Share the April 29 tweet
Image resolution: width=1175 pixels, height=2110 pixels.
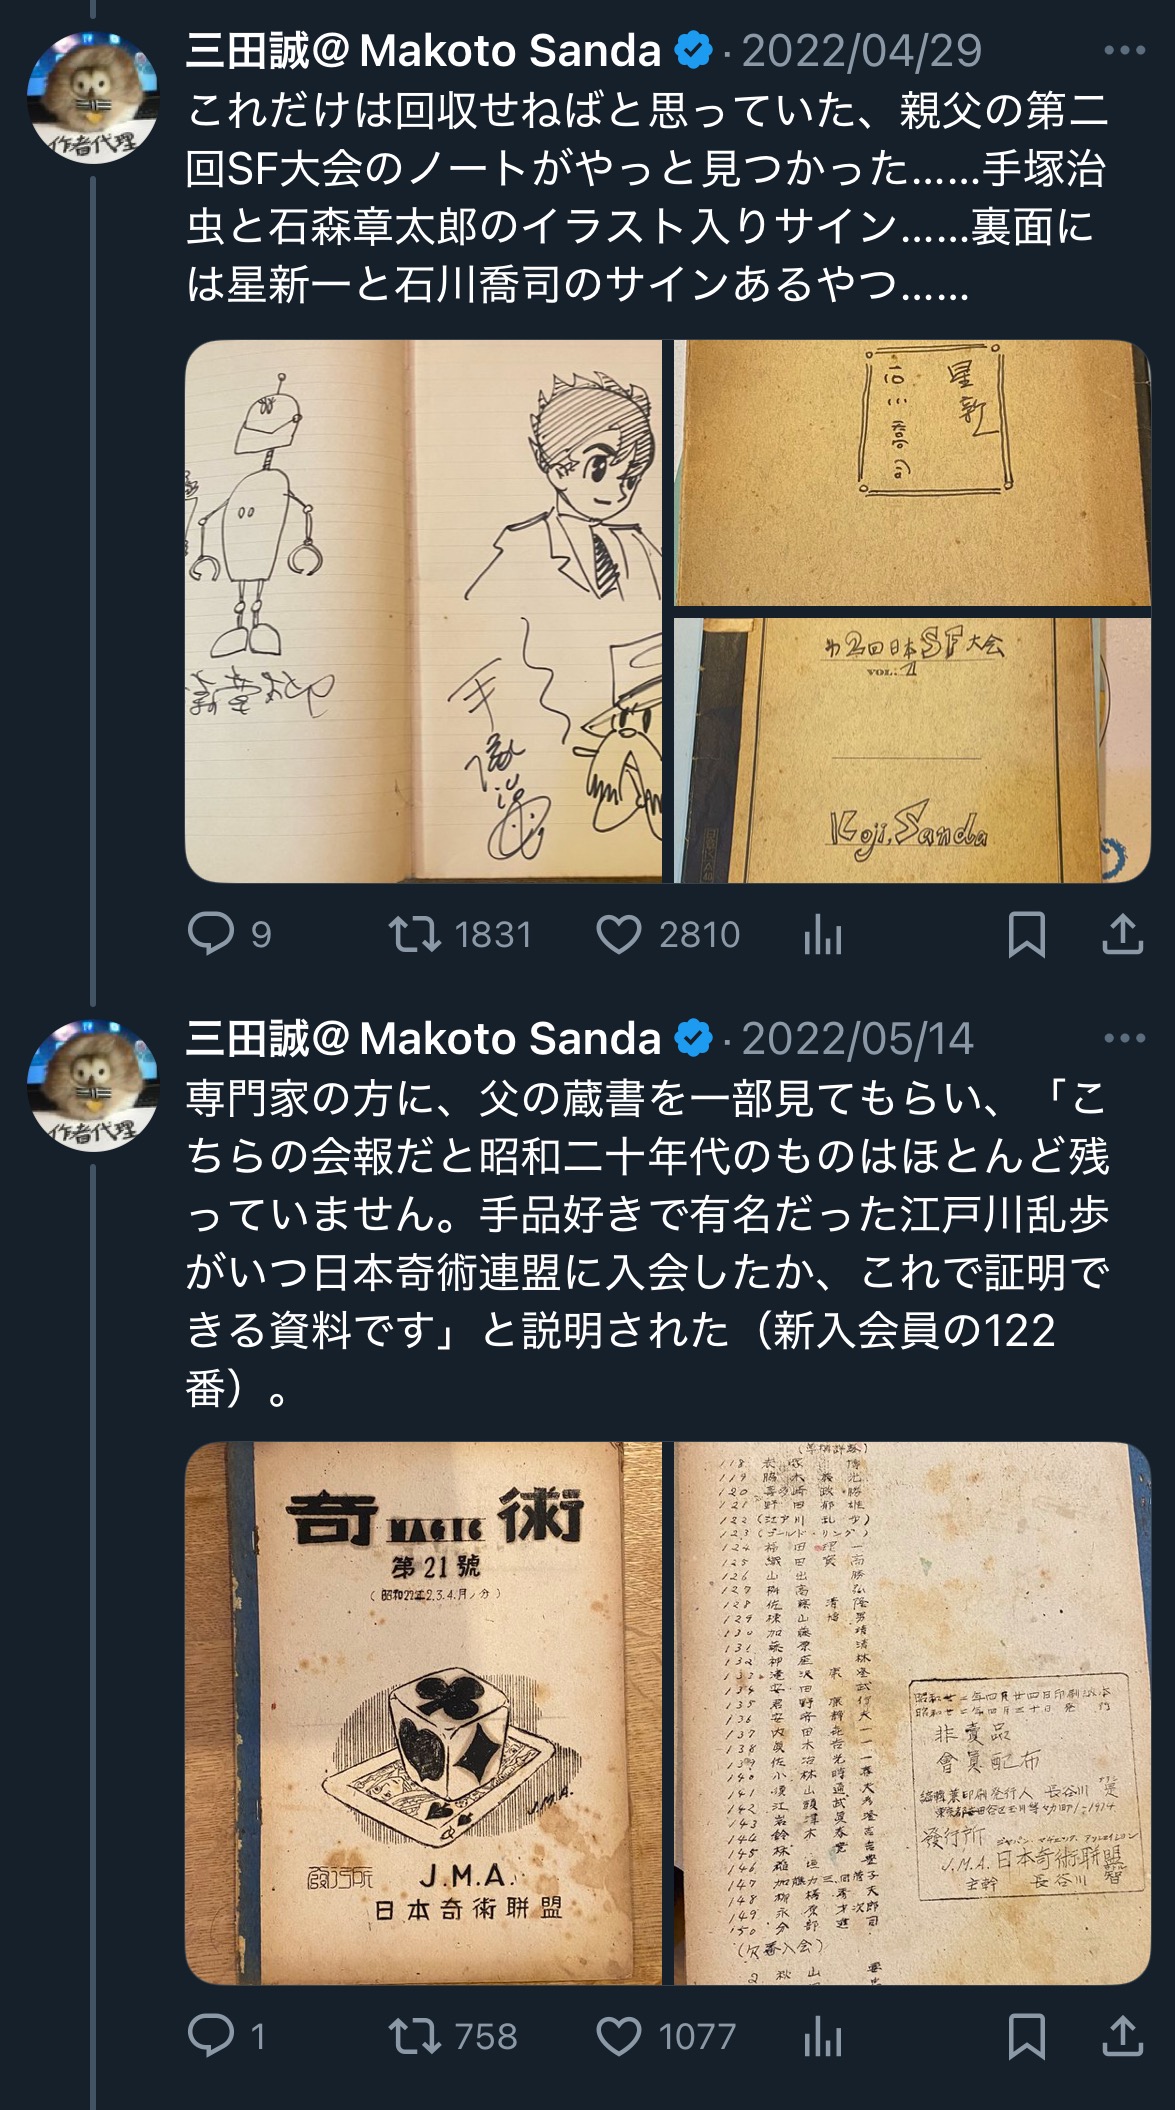[x=1122, y=934]
